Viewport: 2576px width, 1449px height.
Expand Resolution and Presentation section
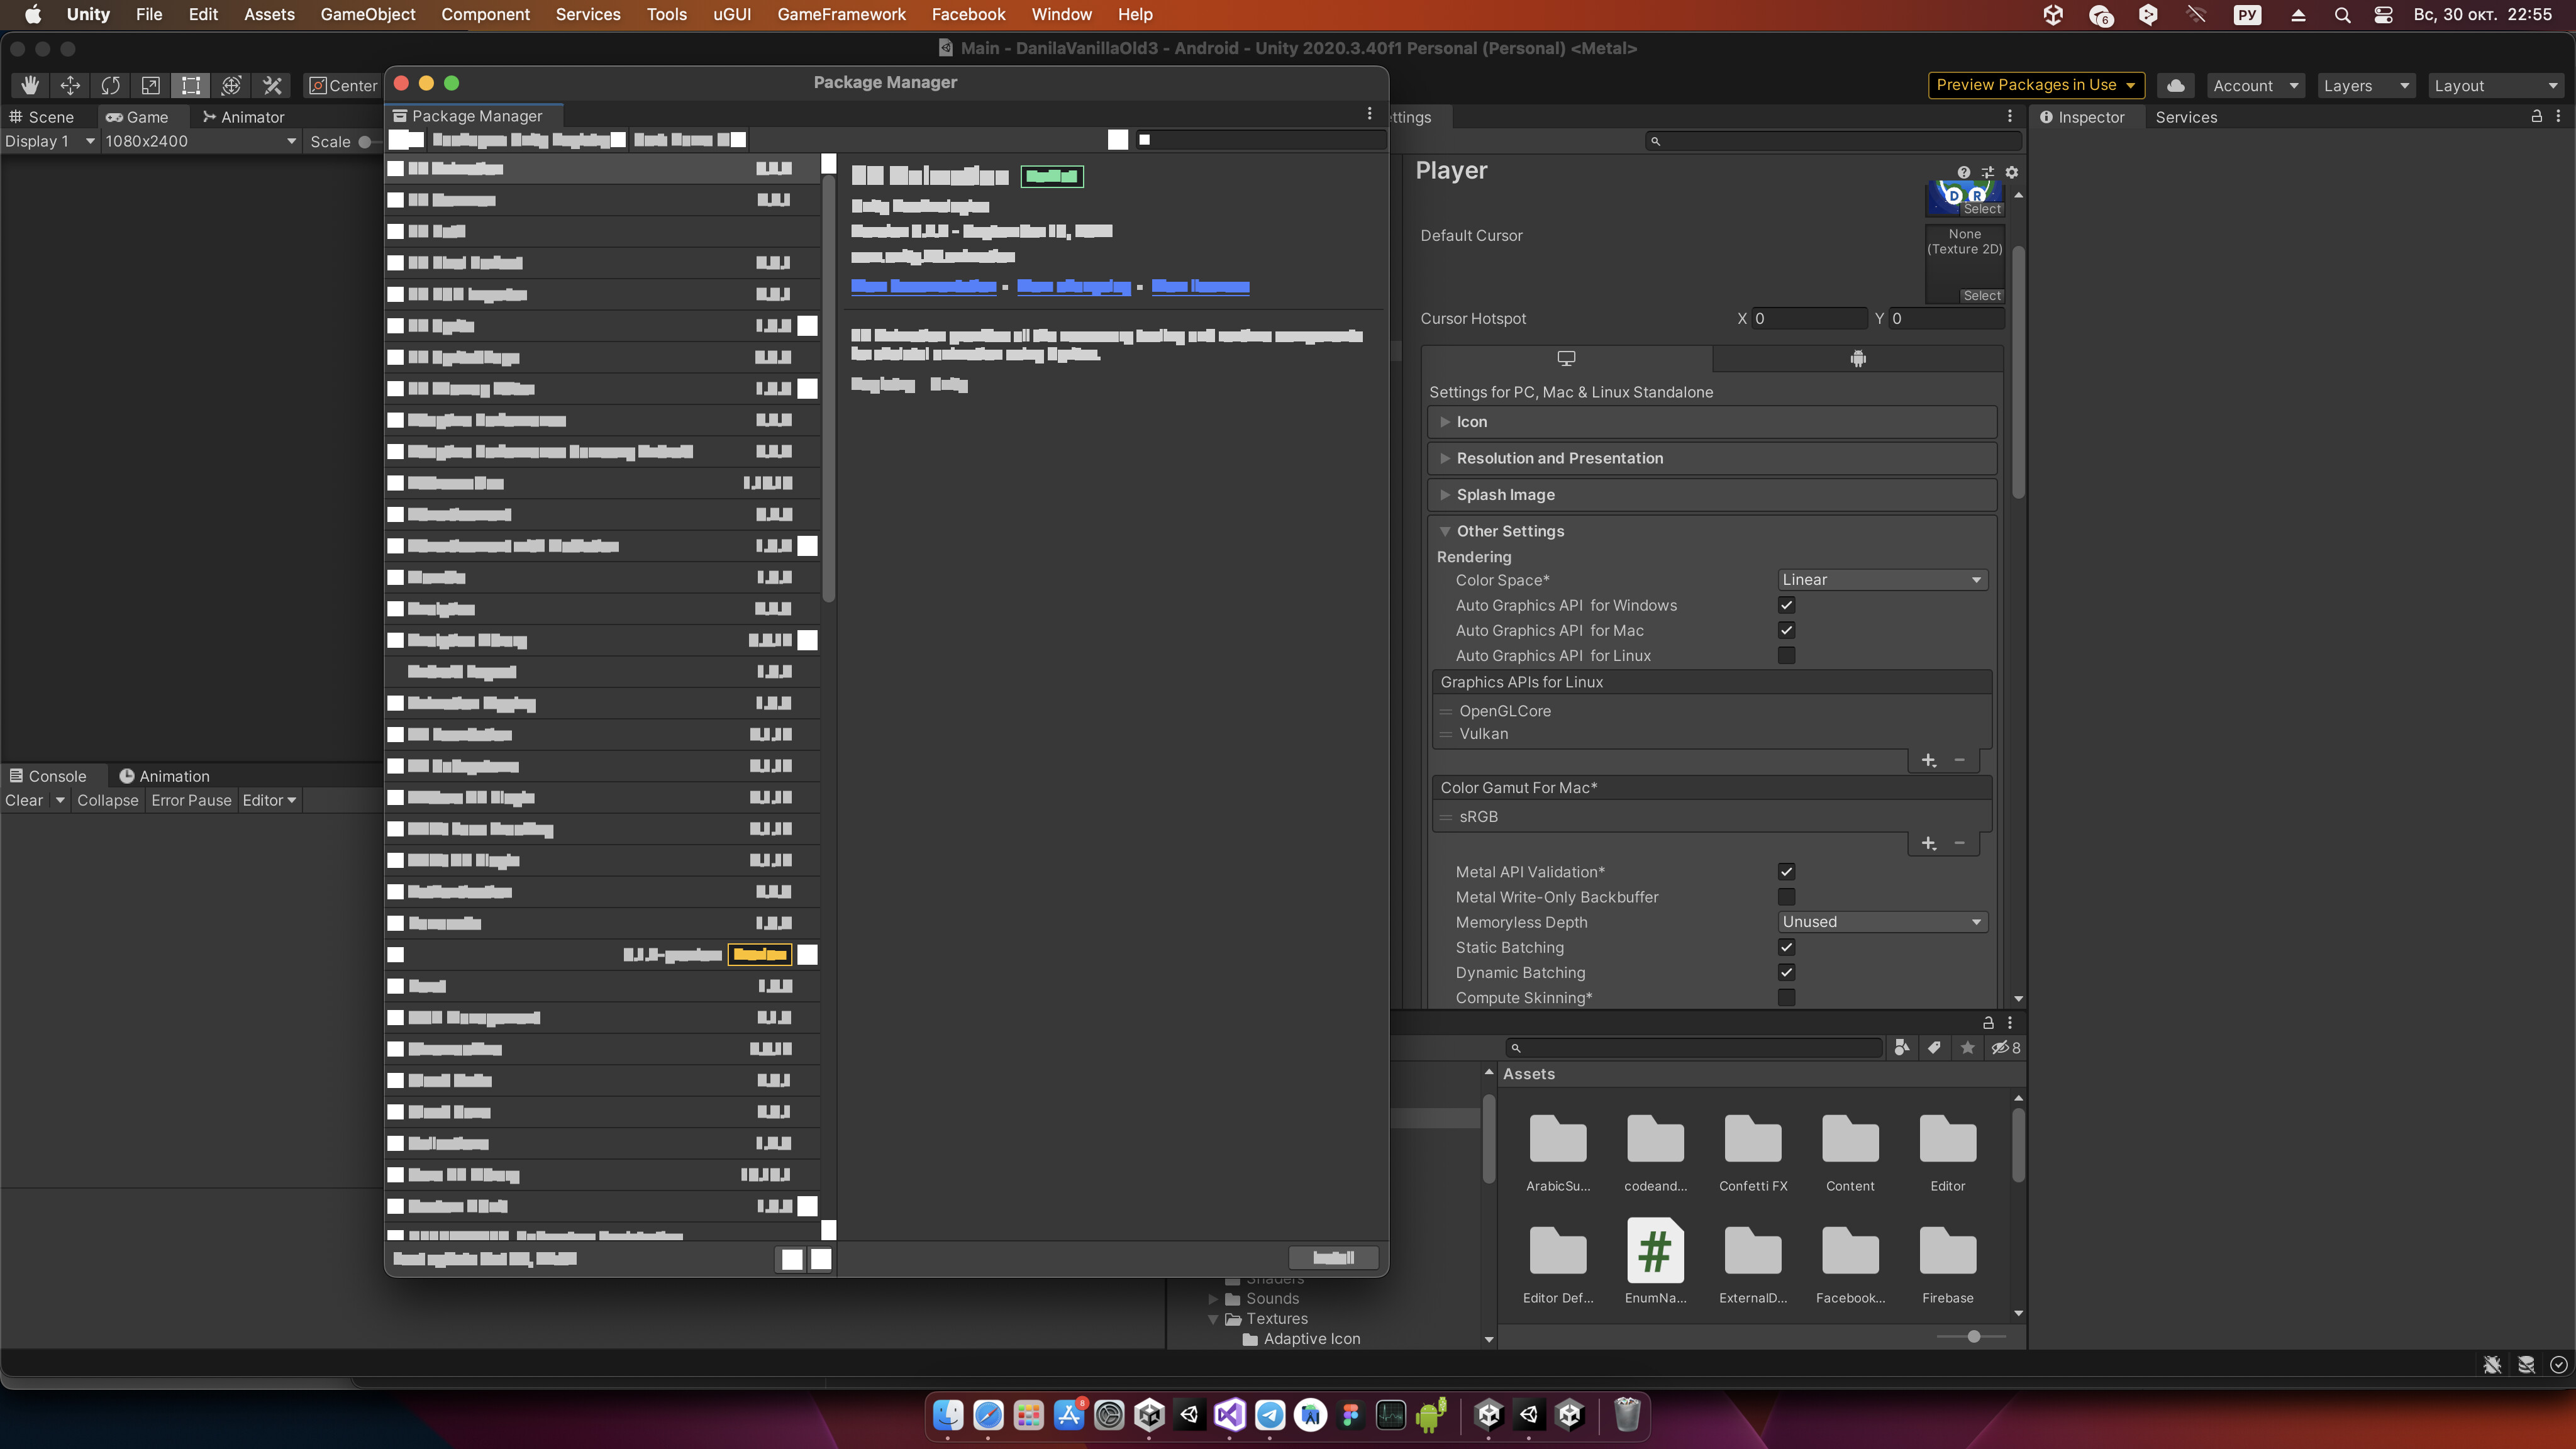point(1712,458)
